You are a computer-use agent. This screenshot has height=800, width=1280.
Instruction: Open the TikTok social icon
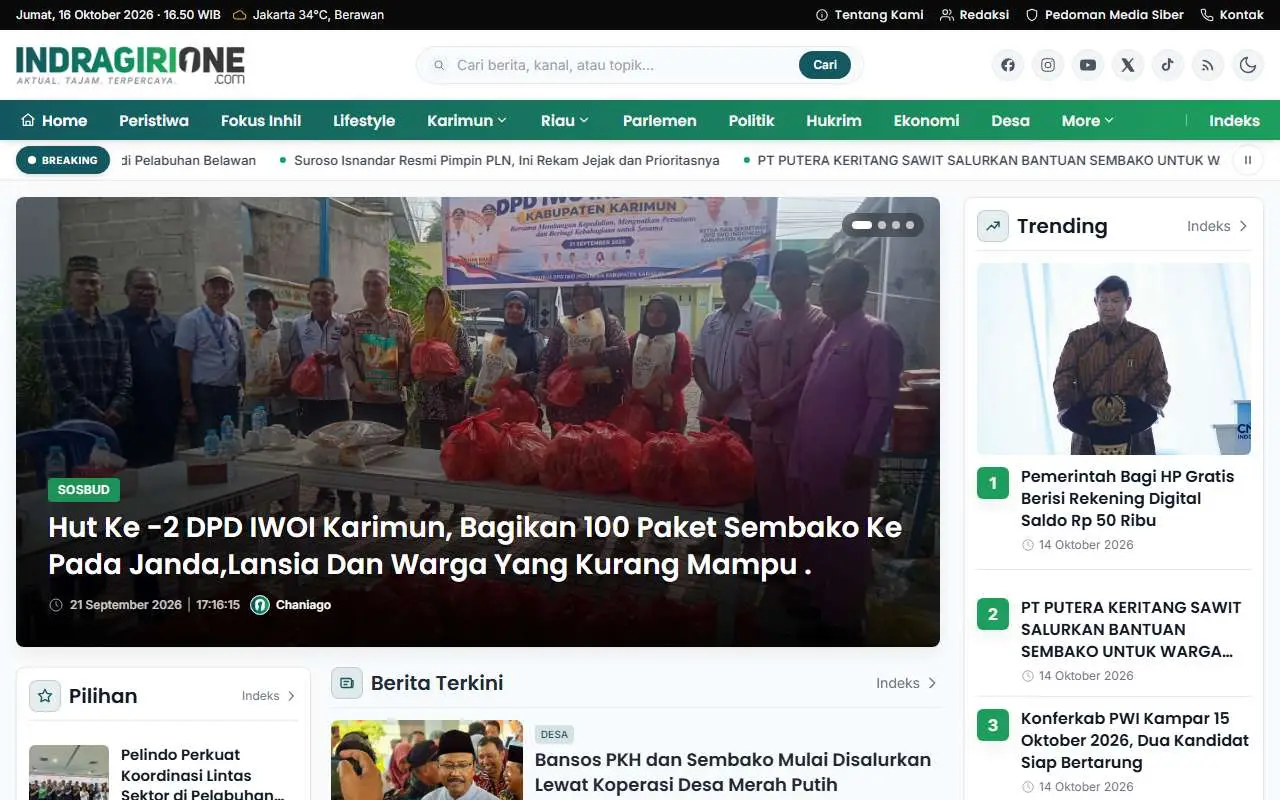[x=1168, y=65]
